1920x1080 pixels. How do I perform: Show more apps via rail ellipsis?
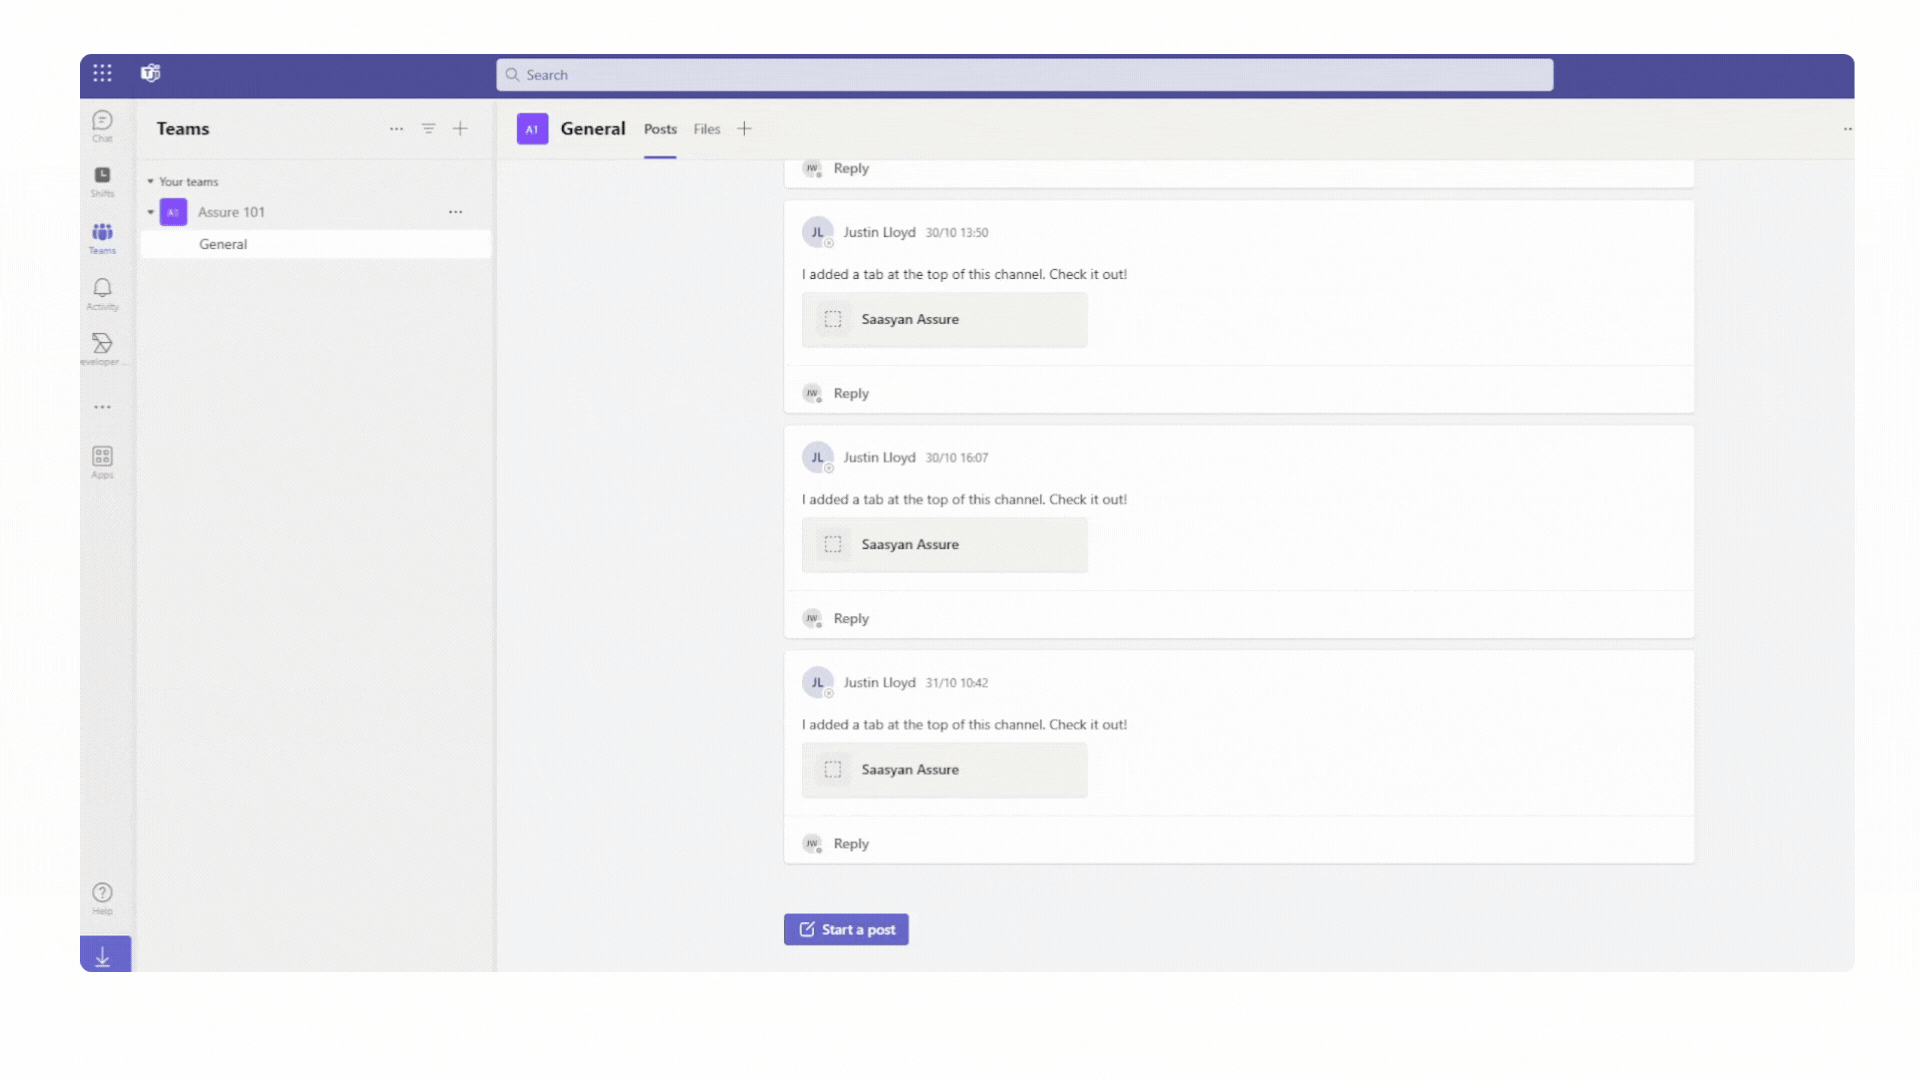pos(102,407)
